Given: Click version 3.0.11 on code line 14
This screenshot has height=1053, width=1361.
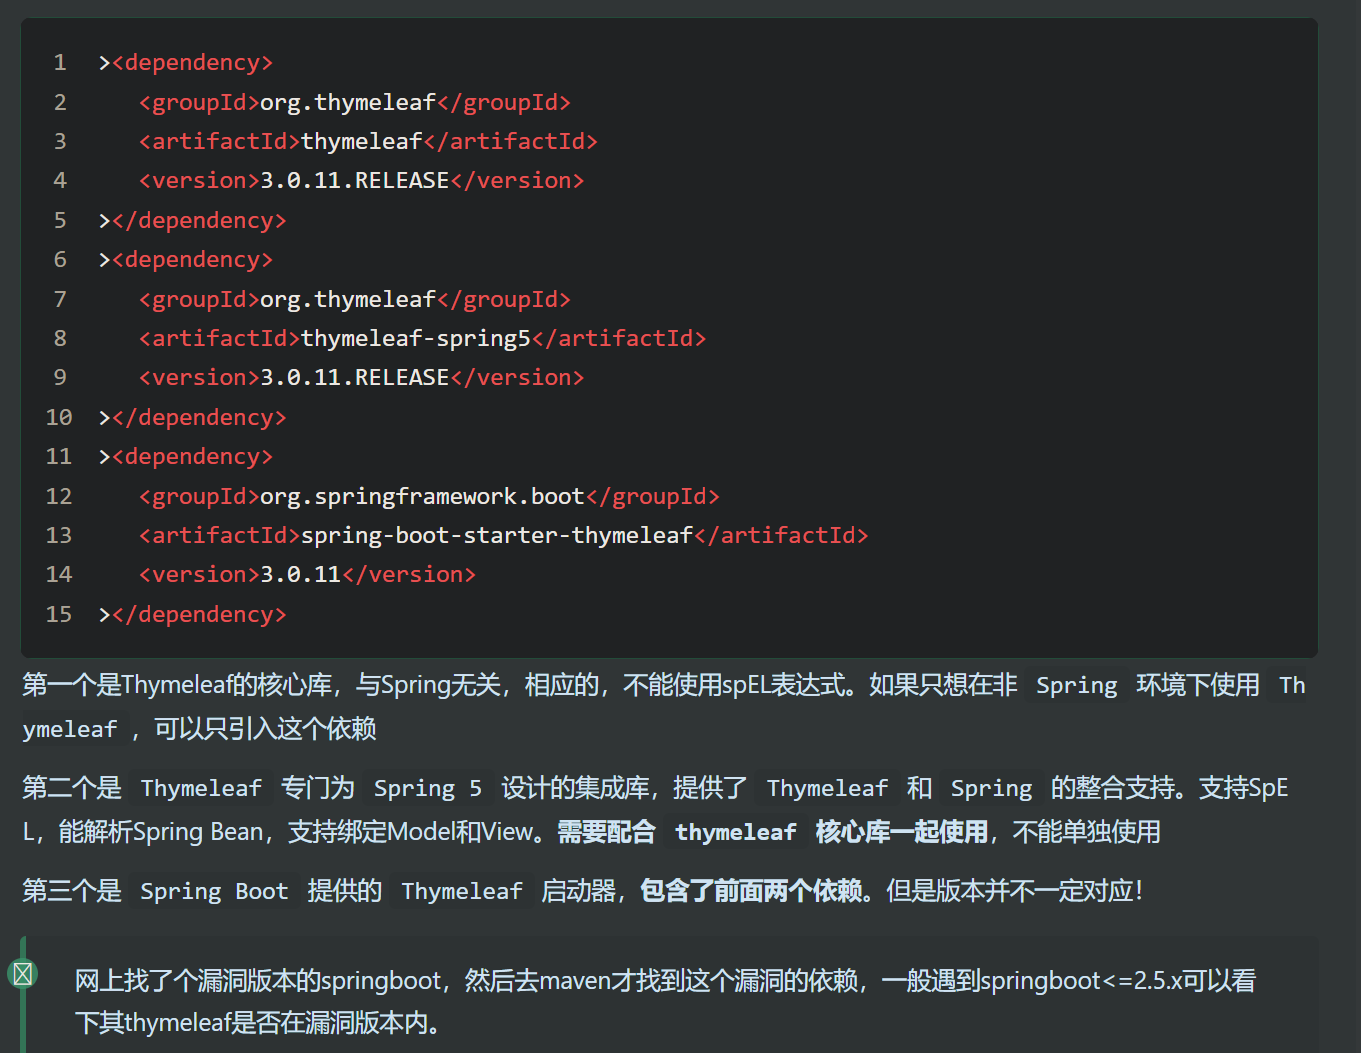Looking at the screenshot, I should (x=300, y=575).
